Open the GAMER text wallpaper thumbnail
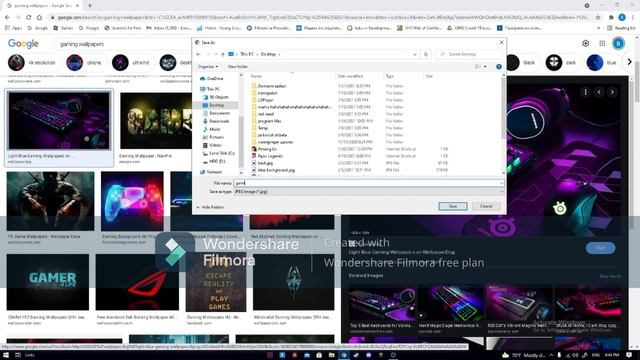The height and width of the screenshot is (360, 640). [48, 282]
